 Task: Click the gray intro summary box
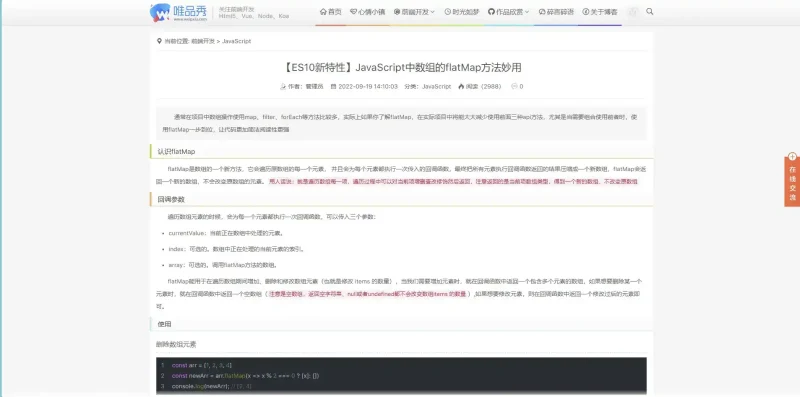401,123
